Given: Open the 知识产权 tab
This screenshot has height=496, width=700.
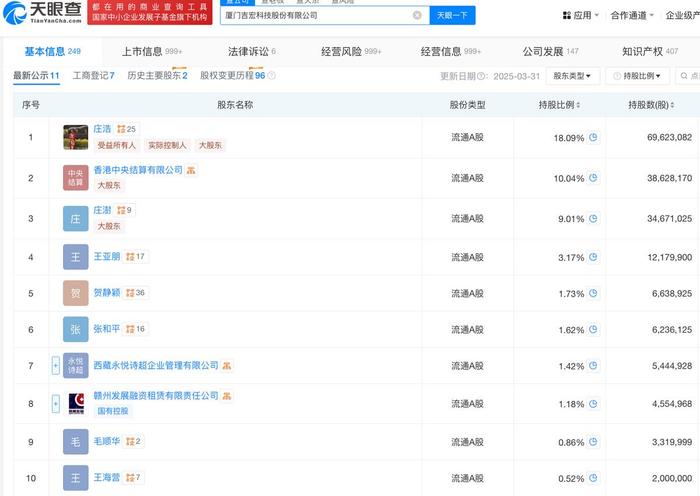Looking at the screenshot, I should coord(650,51).
